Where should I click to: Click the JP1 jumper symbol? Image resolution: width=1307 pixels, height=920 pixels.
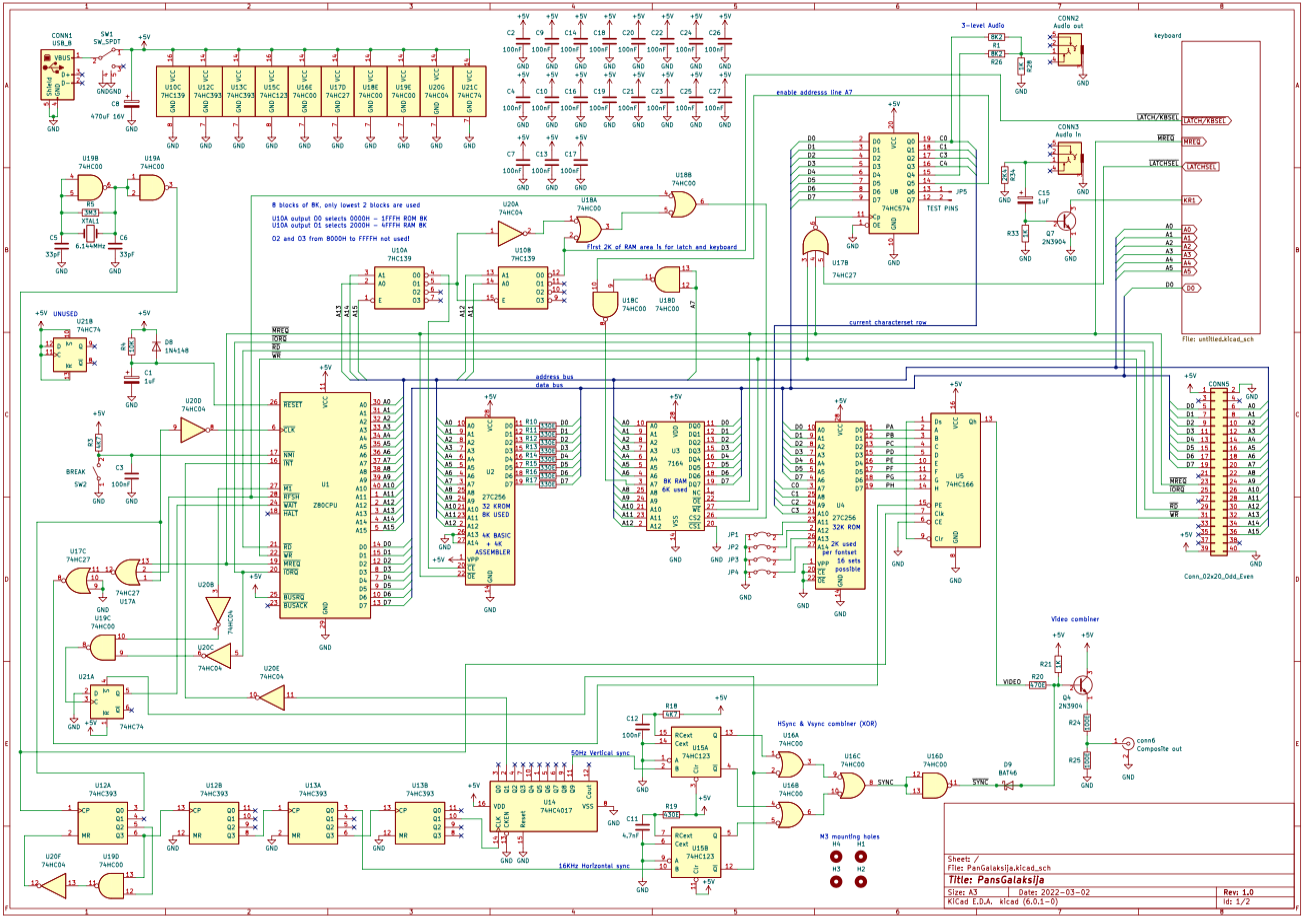tap(763, 536)
